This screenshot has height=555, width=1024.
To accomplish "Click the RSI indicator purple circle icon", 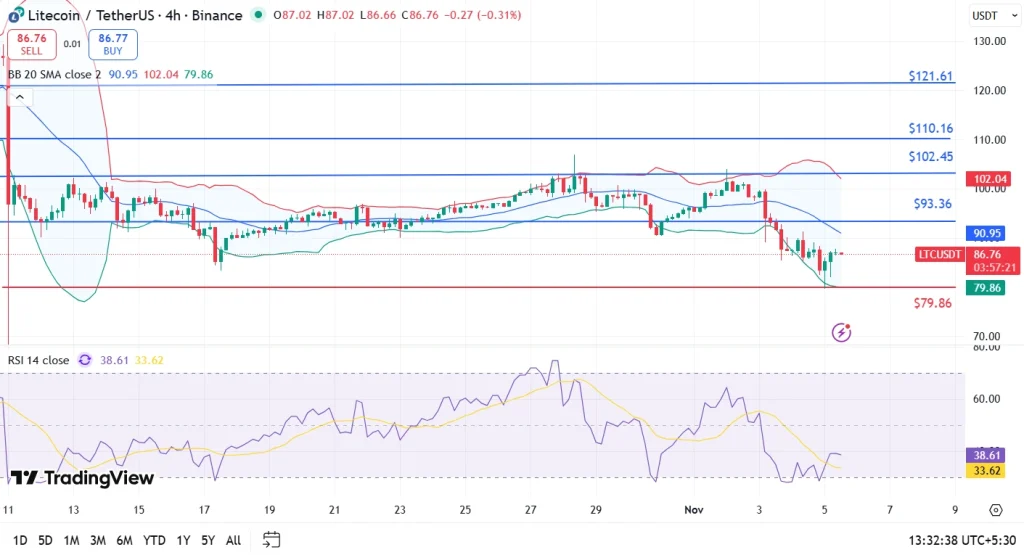I will (x=85, y=360).
